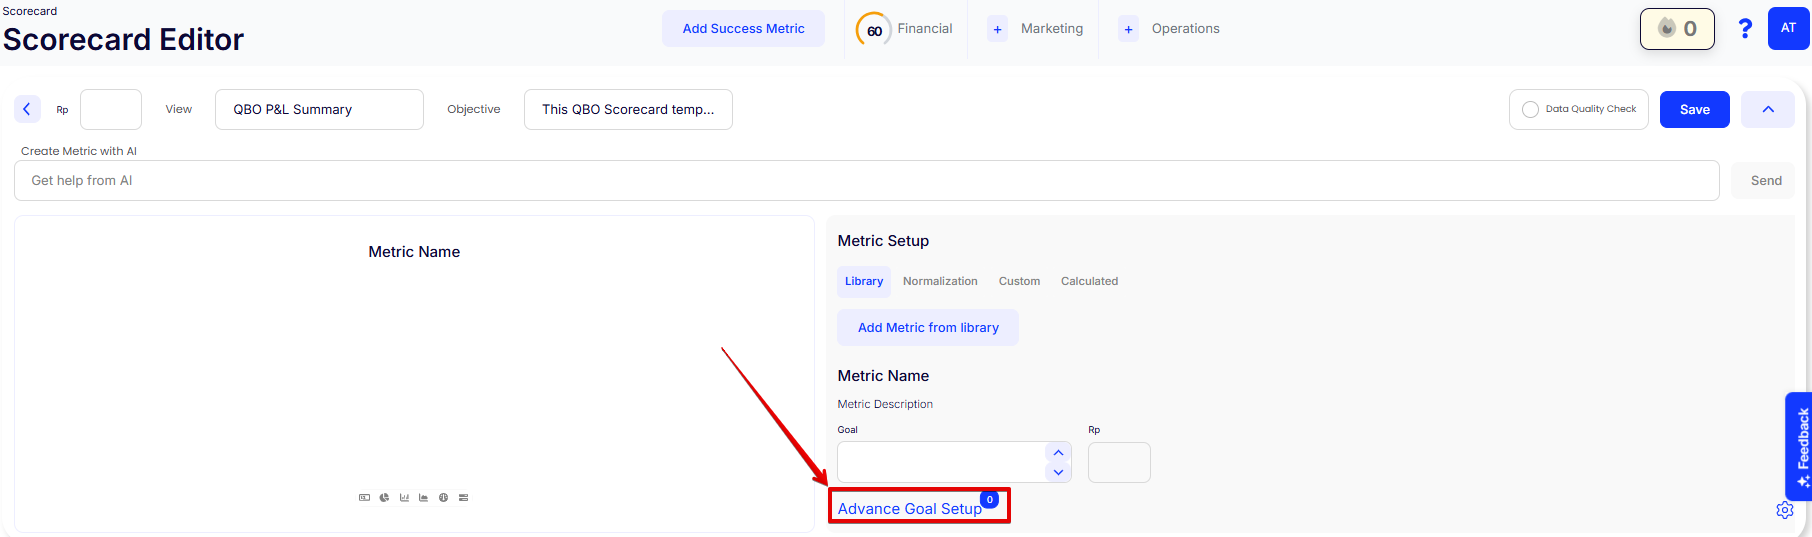The width and height of the screenshot is (1812, 537).
Task: Click the Get help from AI field
Action: click(865, 181)
